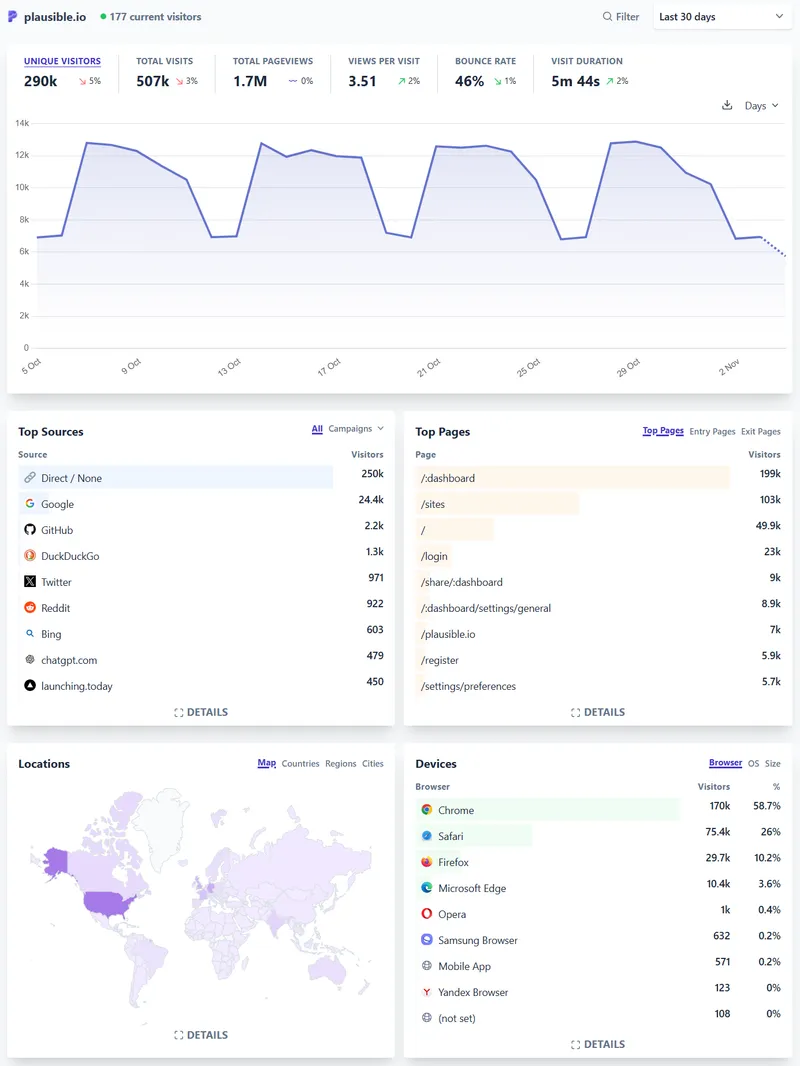Open the Days interval dropdown
Viewport: 800px width, 1066px height.
click(x=760, y=105)
